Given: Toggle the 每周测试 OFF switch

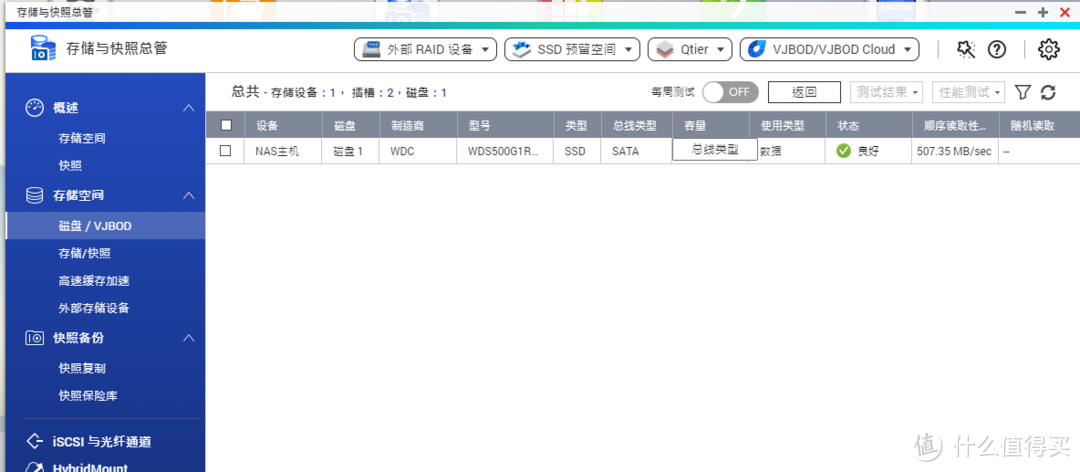Looking at the screenshot, I should (730, 92).
